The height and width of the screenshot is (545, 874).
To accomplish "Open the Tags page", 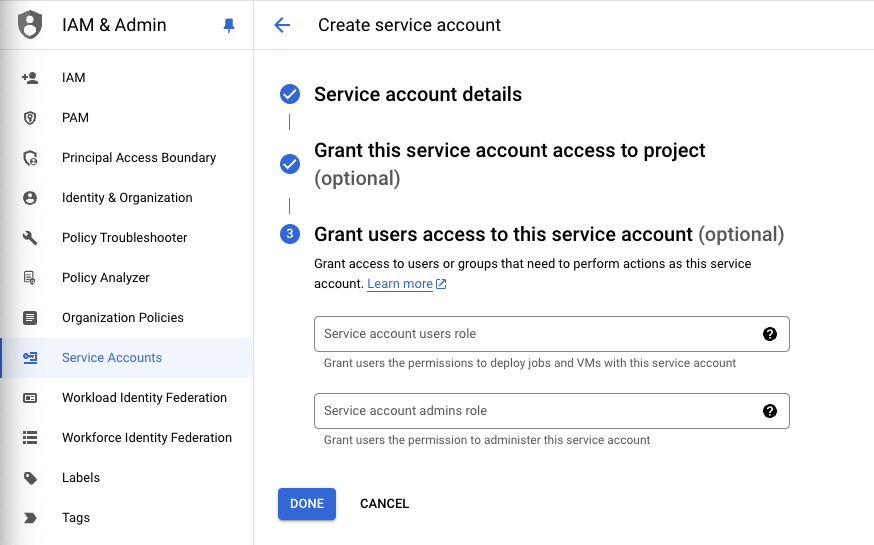I will [127, 518].
